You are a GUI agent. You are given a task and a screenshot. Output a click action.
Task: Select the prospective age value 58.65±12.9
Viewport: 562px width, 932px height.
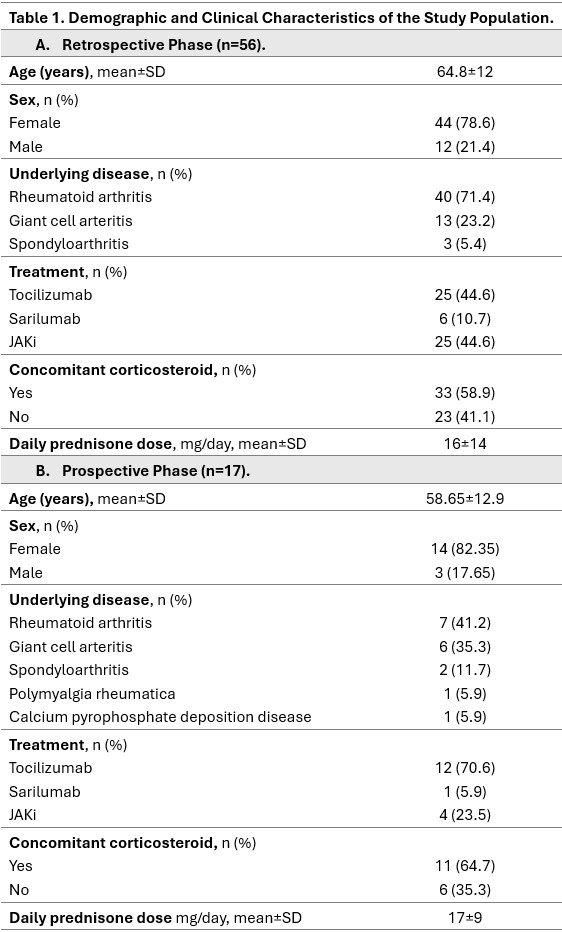(x=465, y=499)
